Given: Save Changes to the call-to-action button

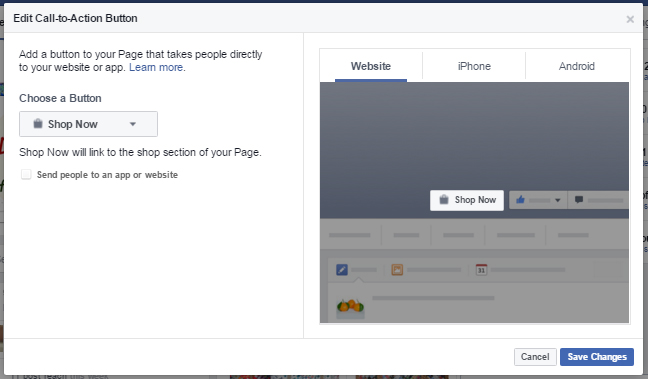Looking at the screenshot, I should 597,357.
